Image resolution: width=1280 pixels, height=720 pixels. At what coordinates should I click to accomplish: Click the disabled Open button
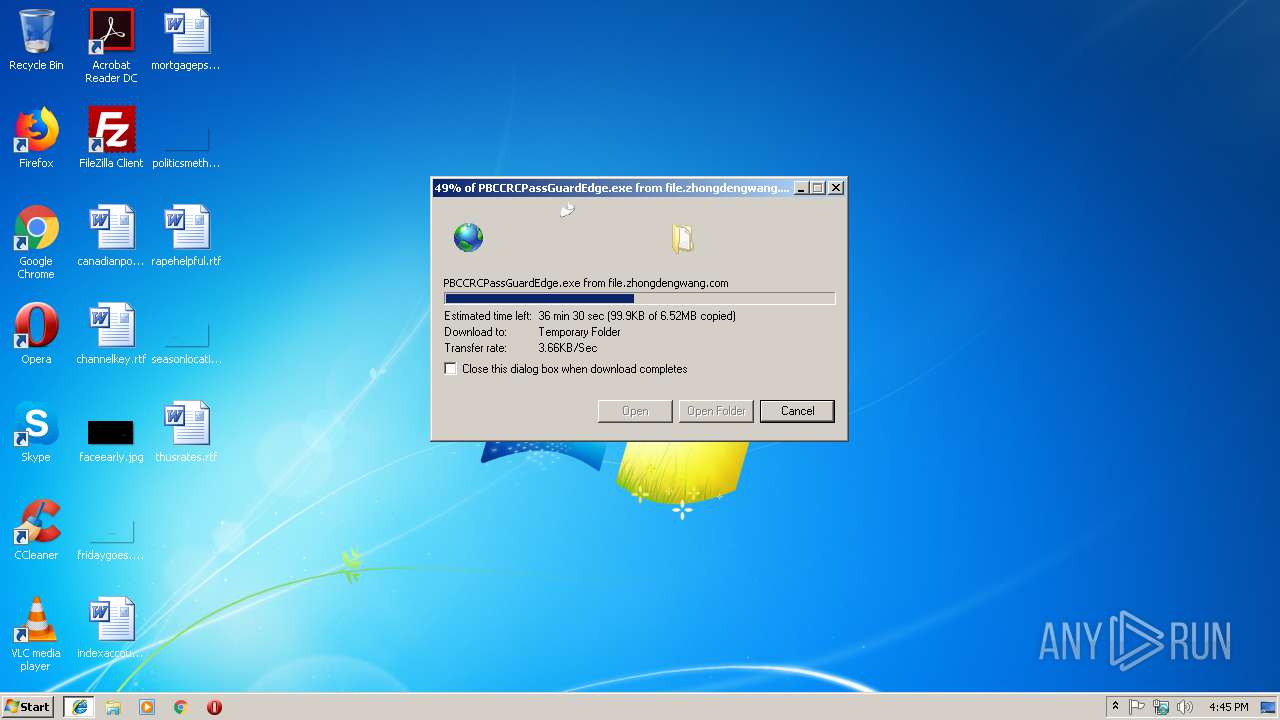point(635,411)
